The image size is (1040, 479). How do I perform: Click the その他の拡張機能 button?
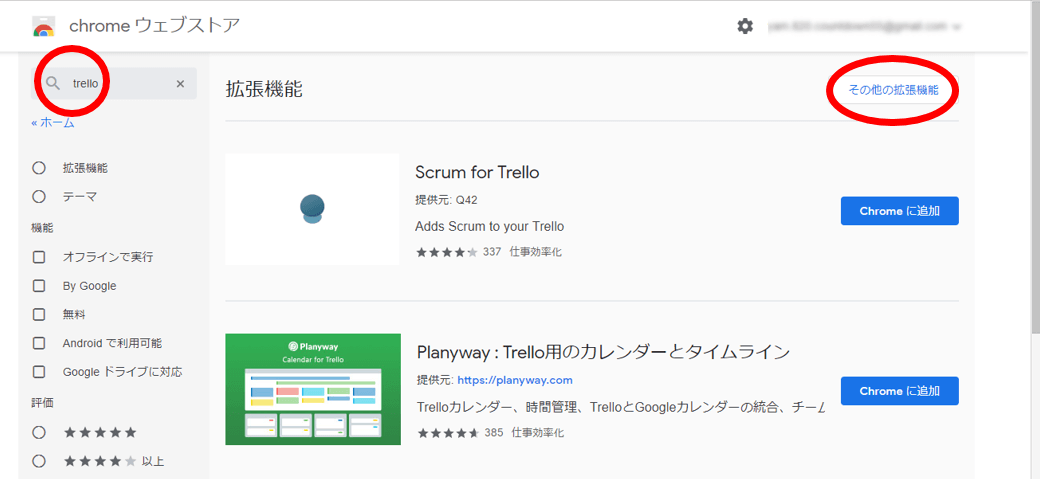[893, 90]
